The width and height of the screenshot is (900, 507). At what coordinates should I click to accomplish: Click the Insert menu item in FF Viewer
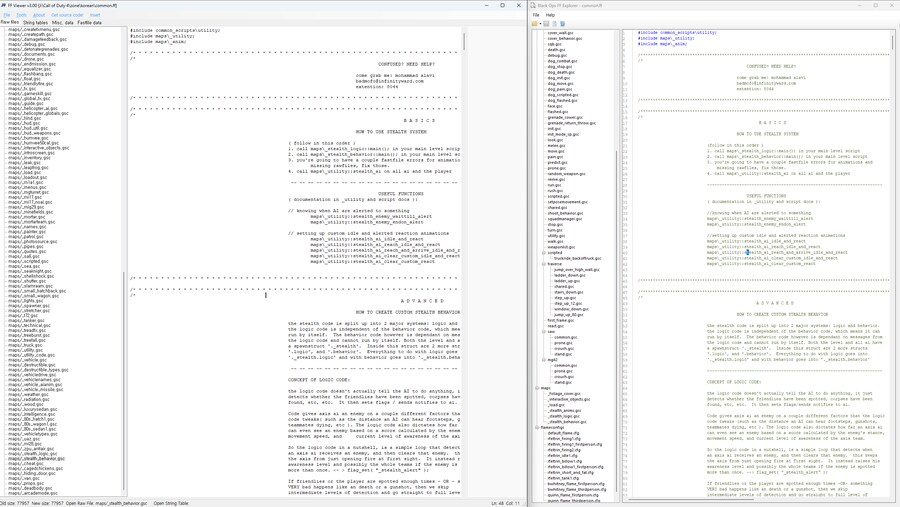coord(95,15)
